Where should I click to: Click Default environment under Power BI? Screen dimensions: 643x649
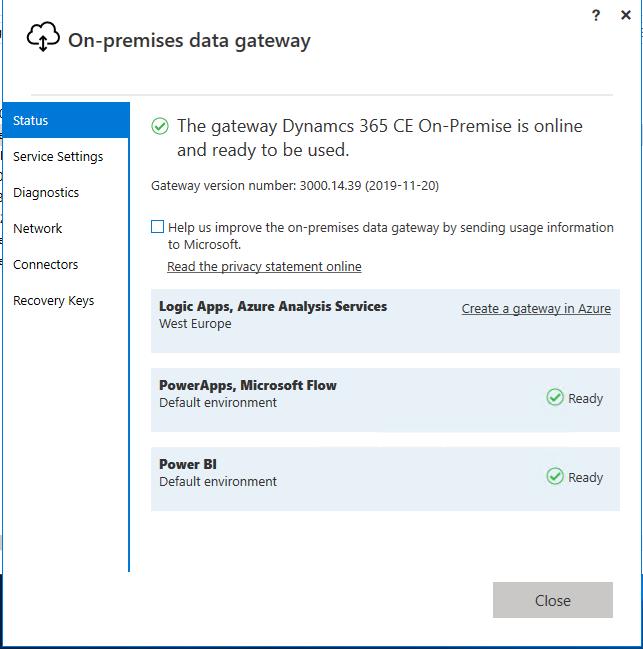pyautogui.click(x=218, y=482)
